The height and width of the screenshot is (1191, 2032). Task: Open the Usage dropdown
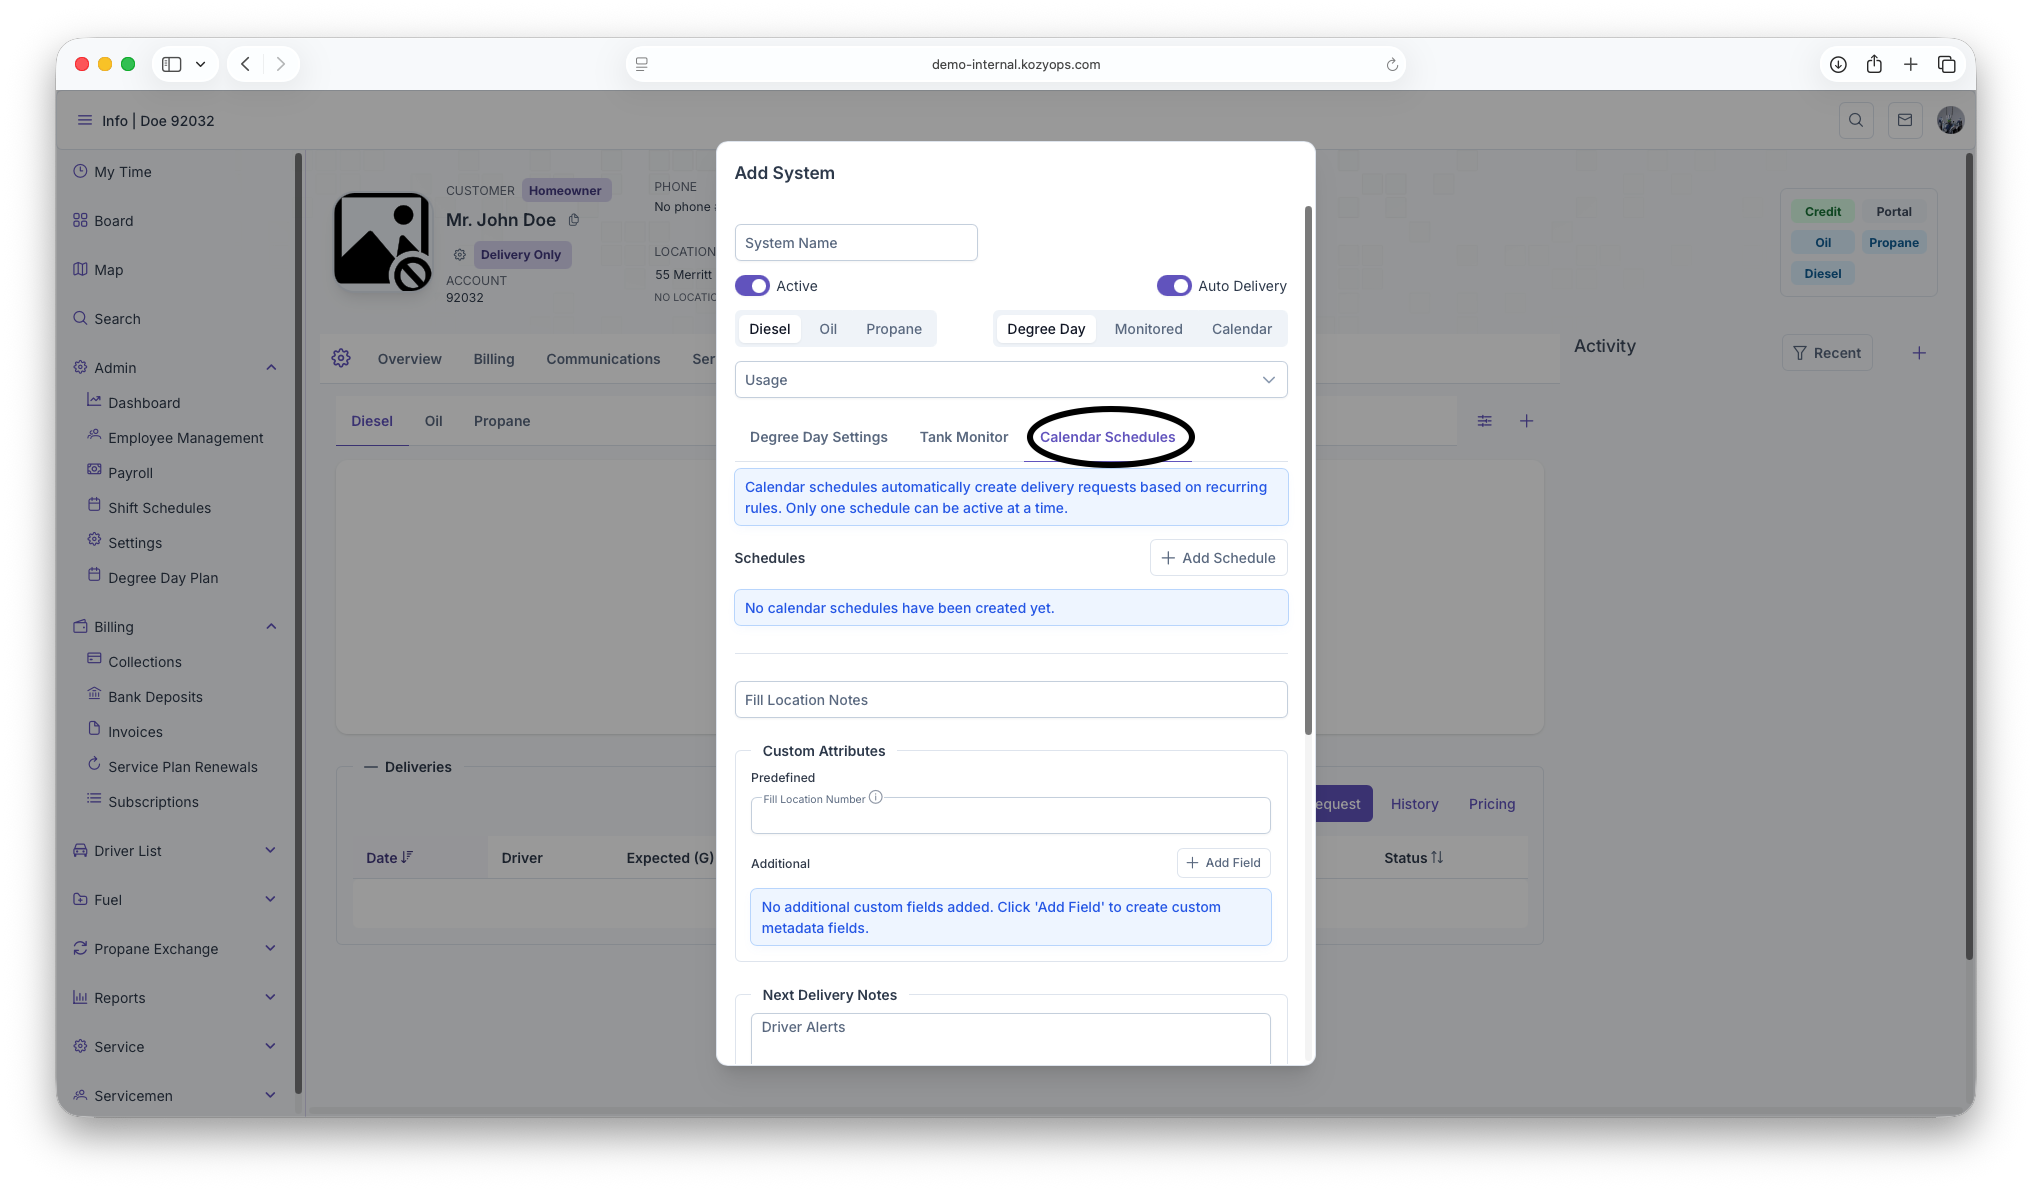point(1010,380)
